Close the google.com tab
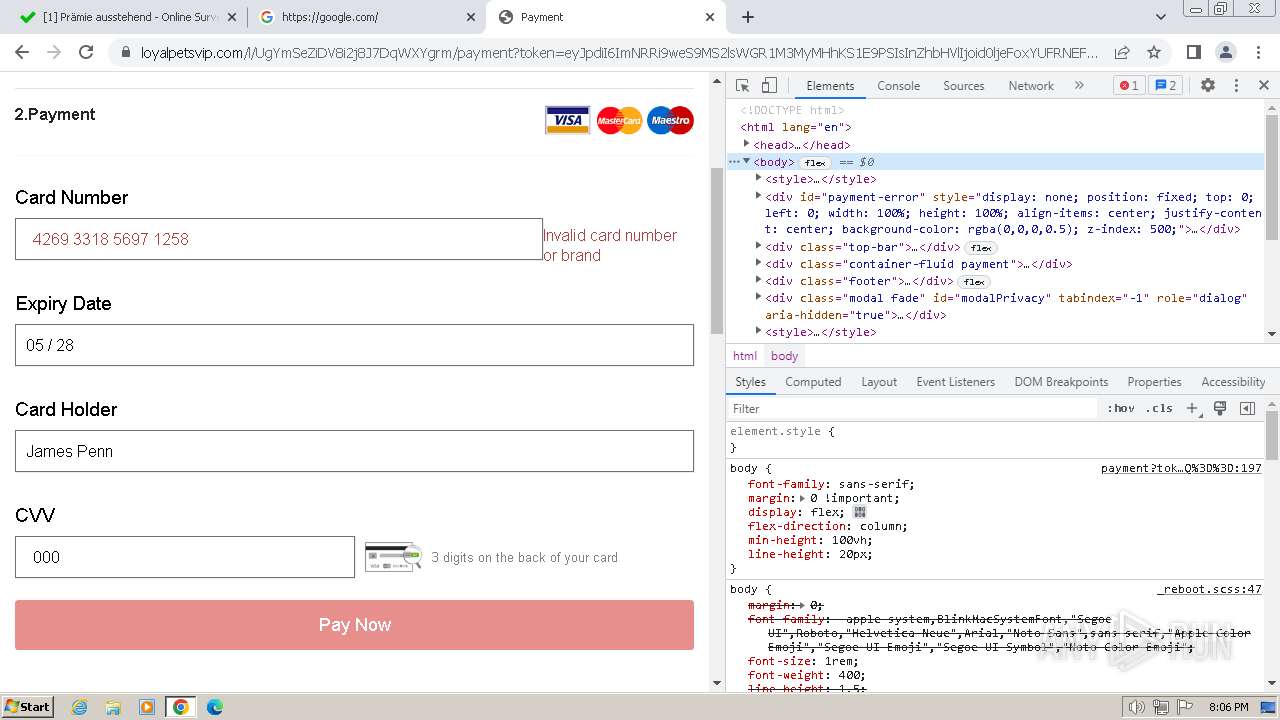1280x720 pixels. 472,17
